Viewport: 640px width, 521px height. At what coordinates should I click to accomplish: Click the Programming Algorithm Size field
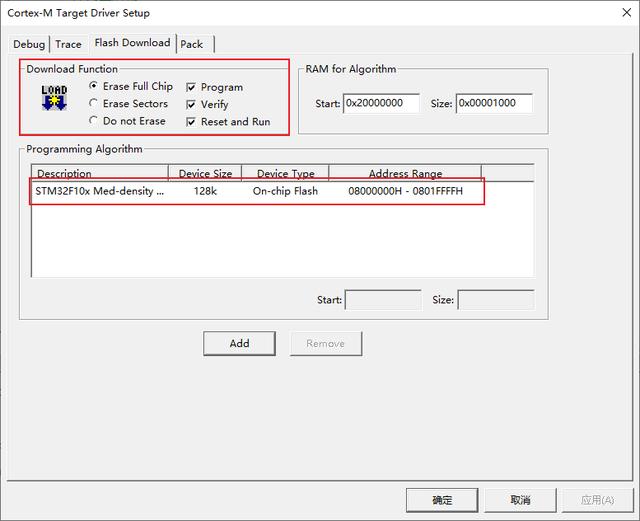(496, 300)
